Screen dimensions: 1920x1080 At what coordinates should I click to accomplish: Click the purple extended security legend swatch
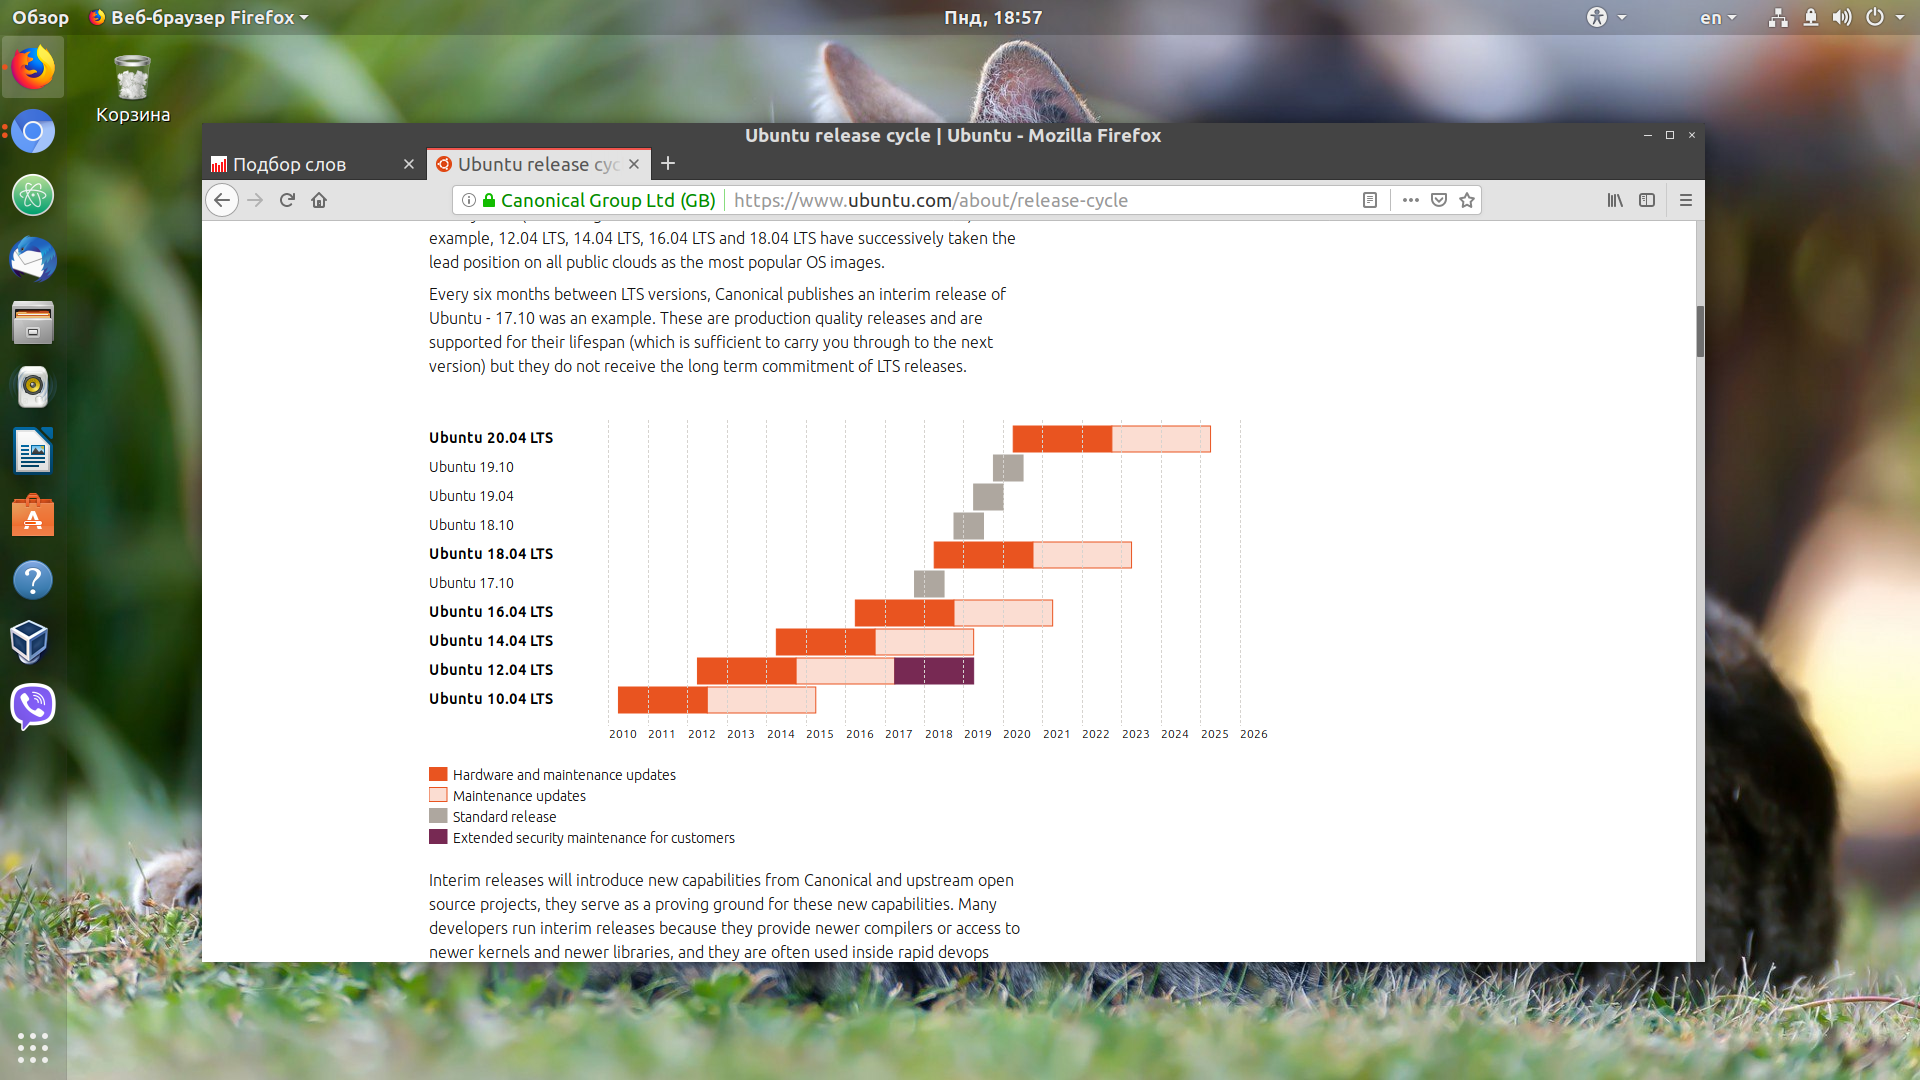click(438, 837)
